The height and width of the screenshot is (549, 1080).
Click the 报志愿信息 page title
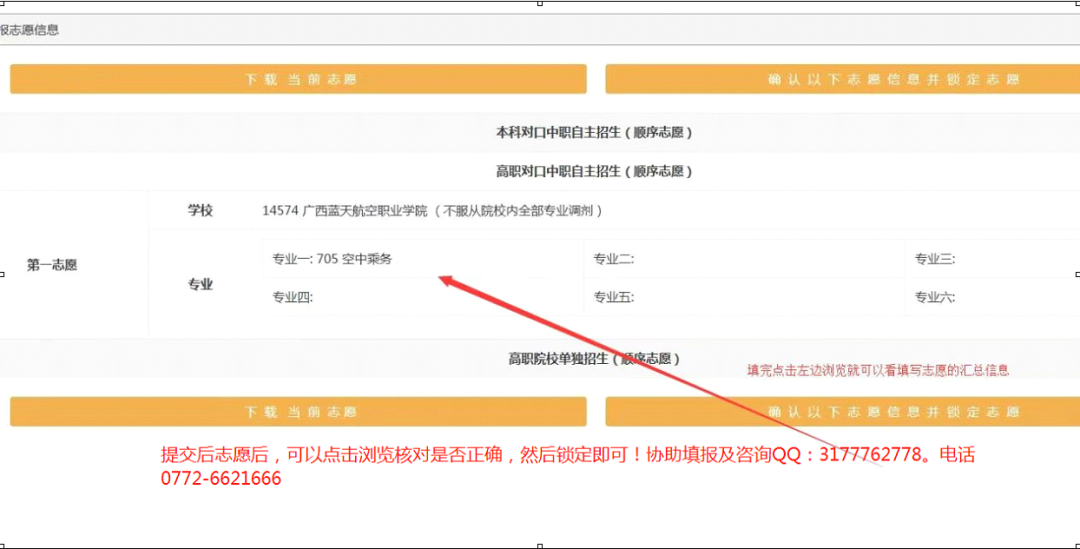click(30, 30)
